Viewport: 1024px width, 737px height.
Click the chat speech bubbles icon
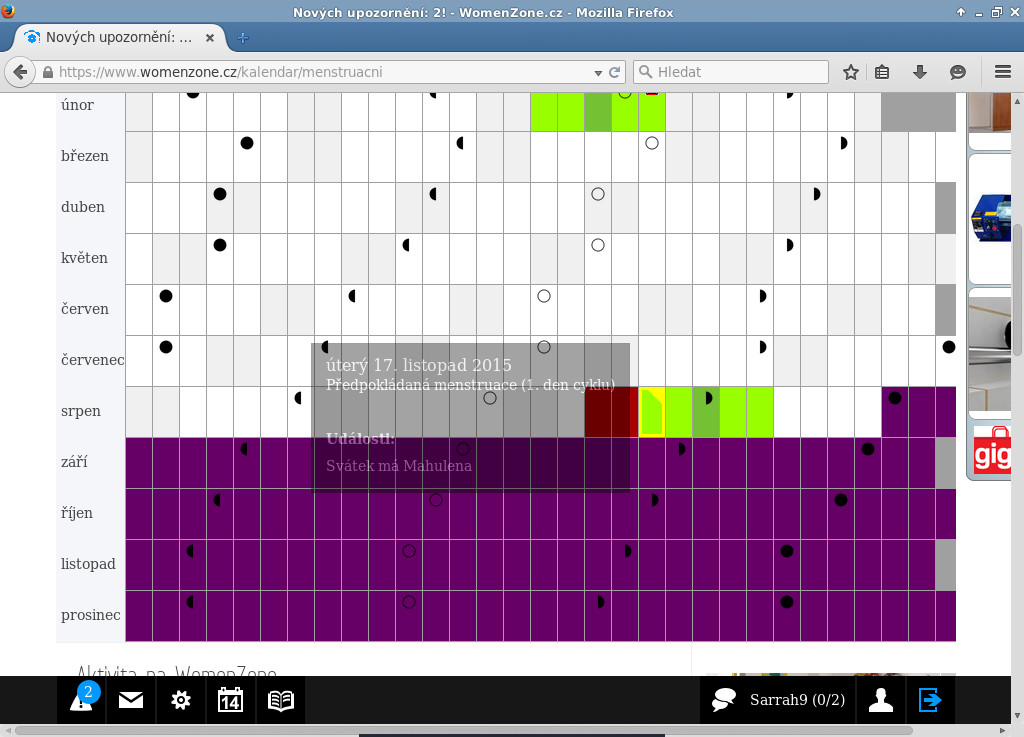(x=724, y=701)
